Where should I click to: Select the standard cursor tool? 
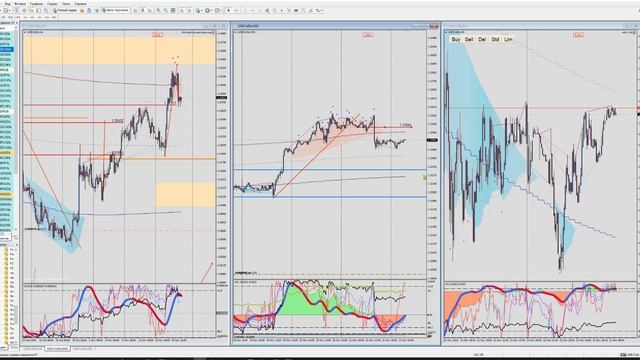(x=229, y=10)
